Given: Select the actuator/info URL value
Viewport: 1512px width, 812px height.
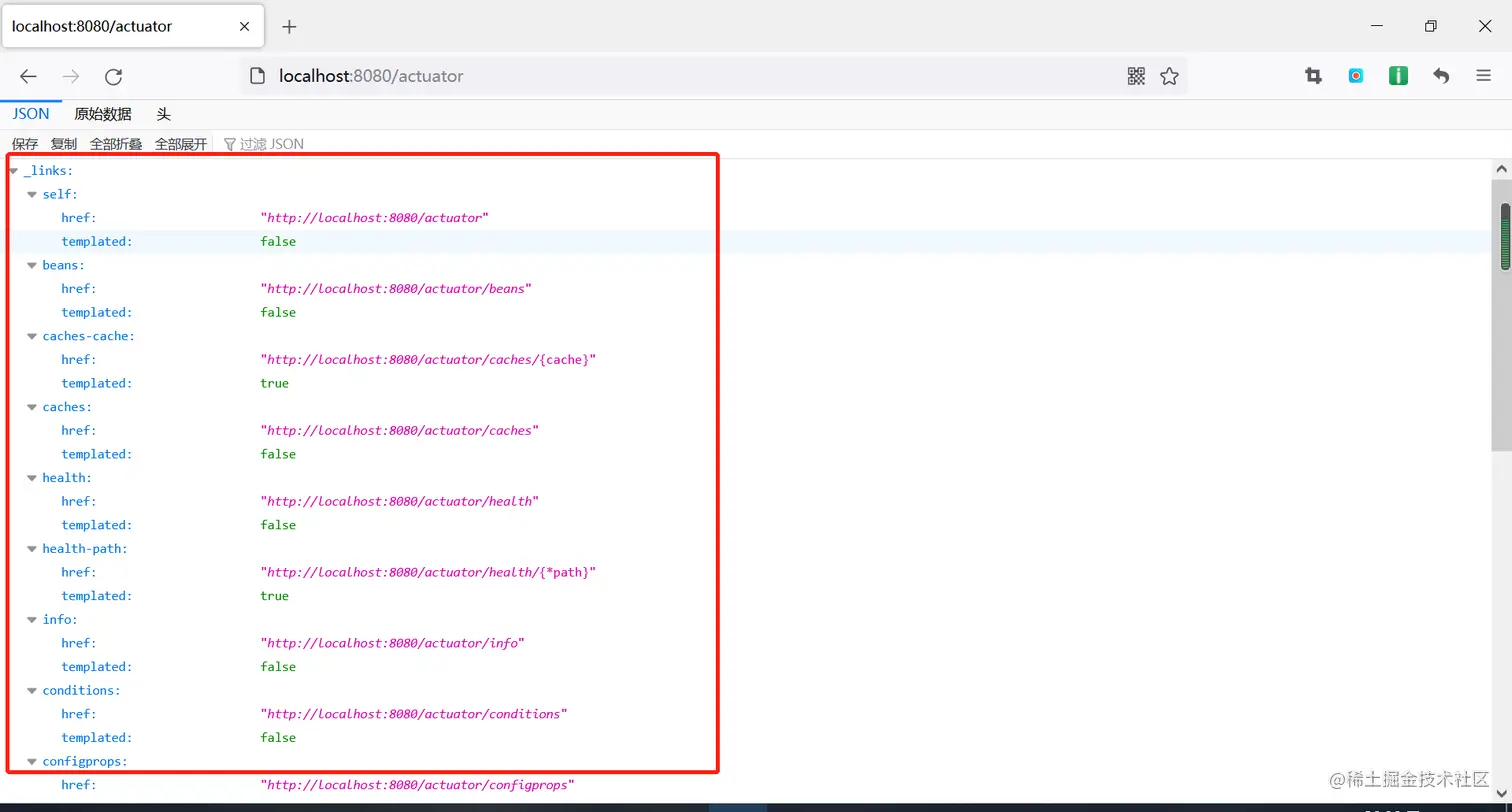Looking at the screenshot, I should (393, 644).
